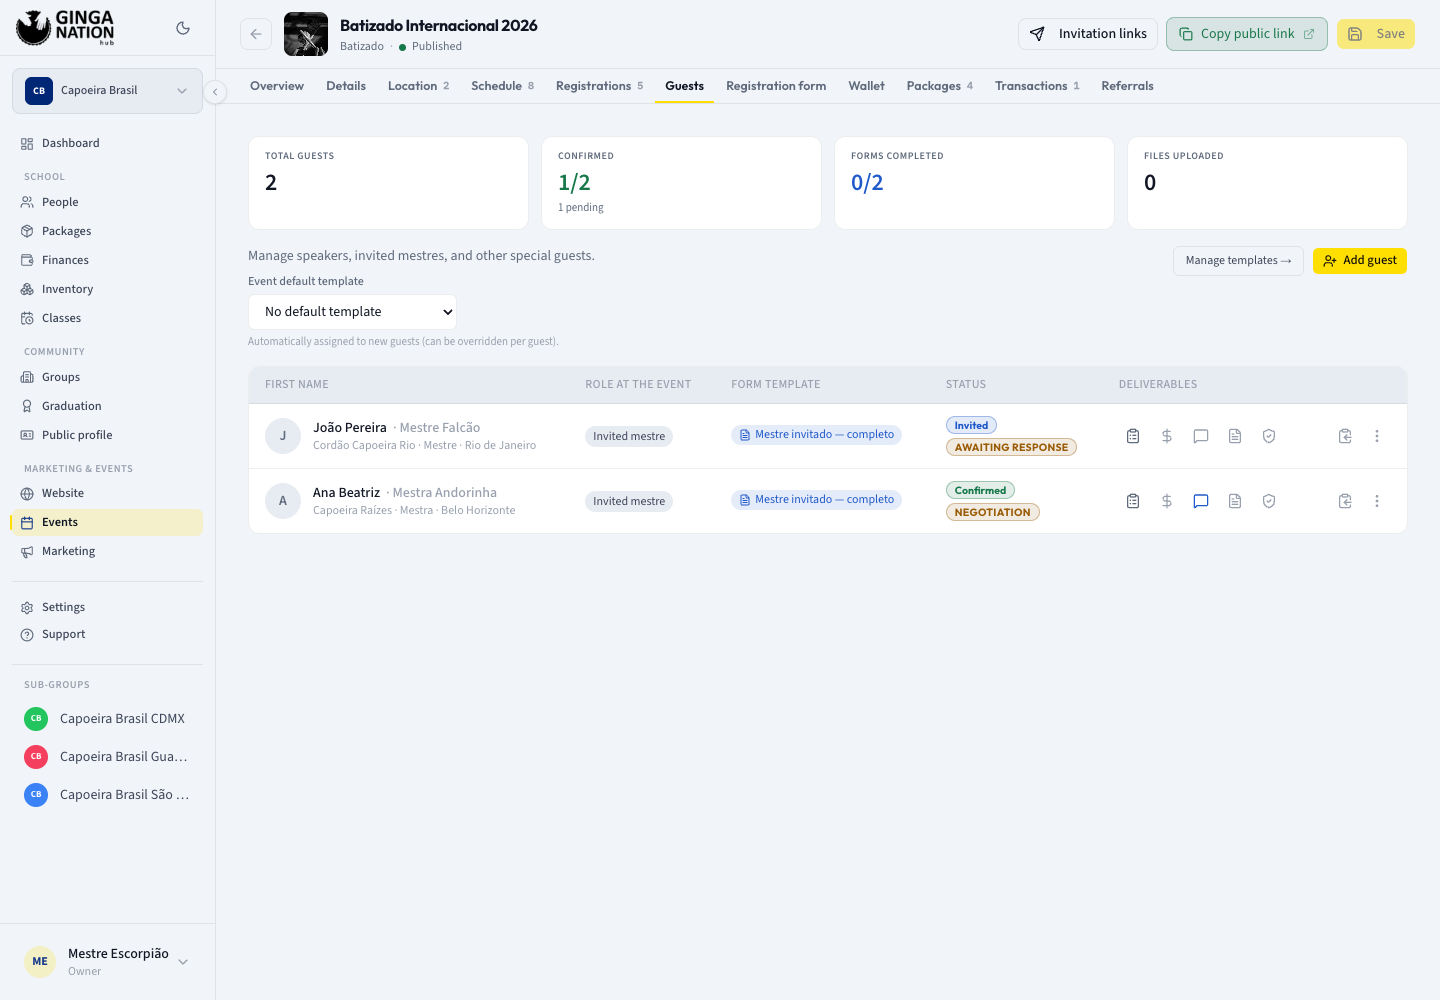Open the Capoeira Brasil organization switcher
The width and height of the screenshot is (1440, 1000).
click(x=108, y=91)
